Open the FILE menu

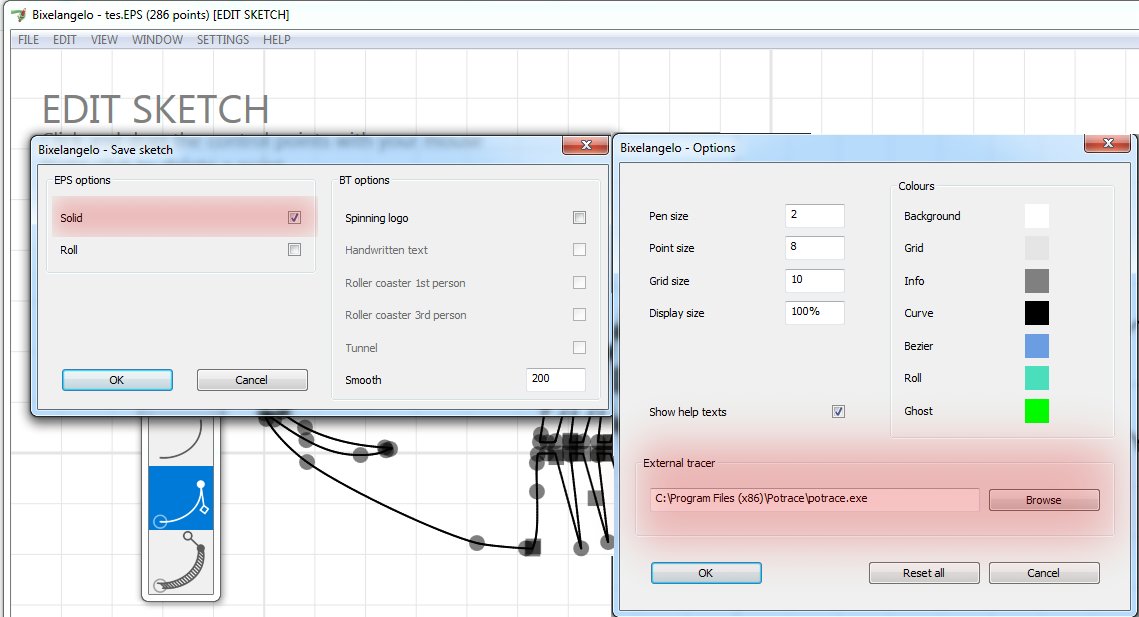point(28,40)
